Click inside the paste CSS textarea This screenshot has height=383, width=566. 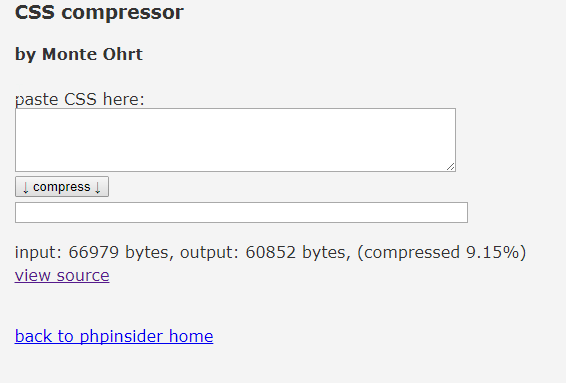click(x=235, y=140)
